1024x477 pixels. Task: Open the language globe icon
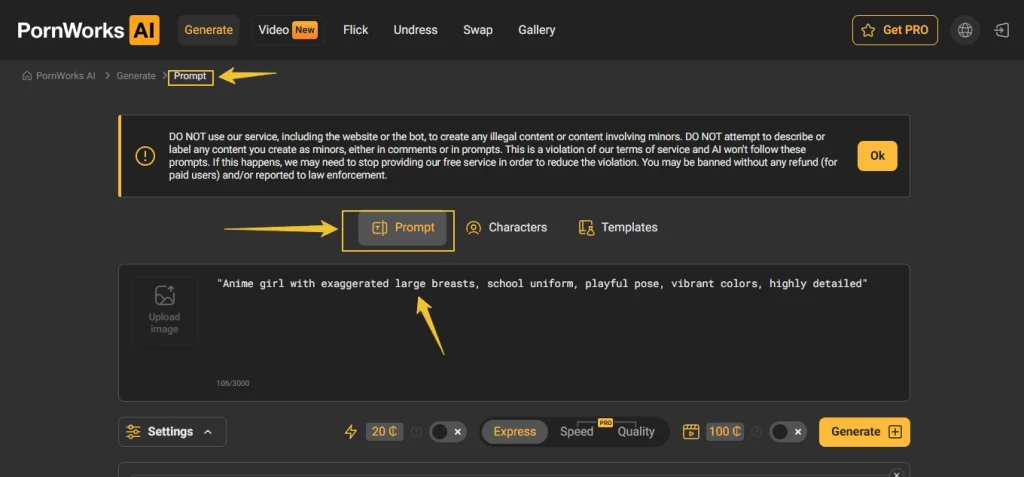pos(965,30)
